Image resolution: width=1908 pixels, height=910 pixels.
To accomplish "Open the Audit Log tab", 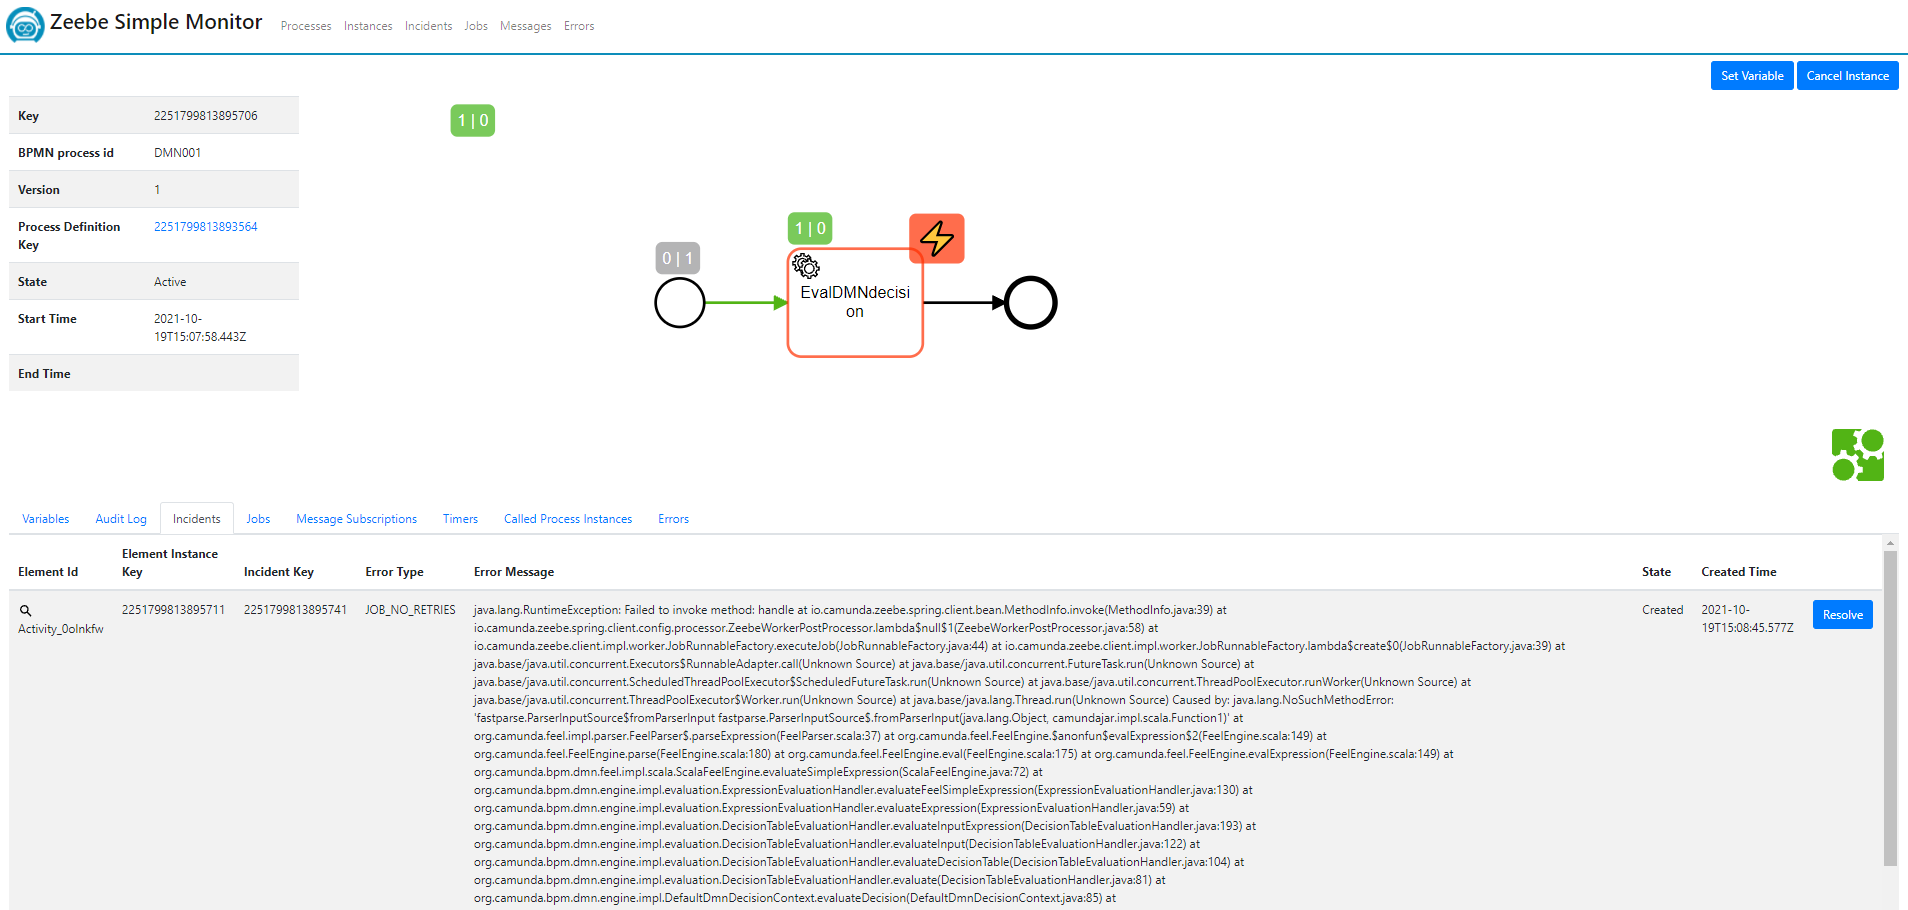I will pyautogui.click(x=120, y=518).
